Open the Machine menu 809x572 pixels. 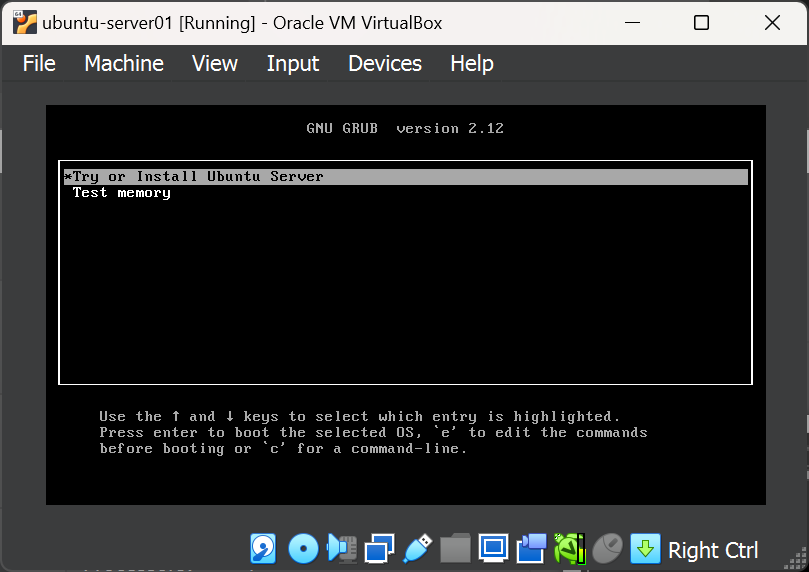click(x=124, y=63)
